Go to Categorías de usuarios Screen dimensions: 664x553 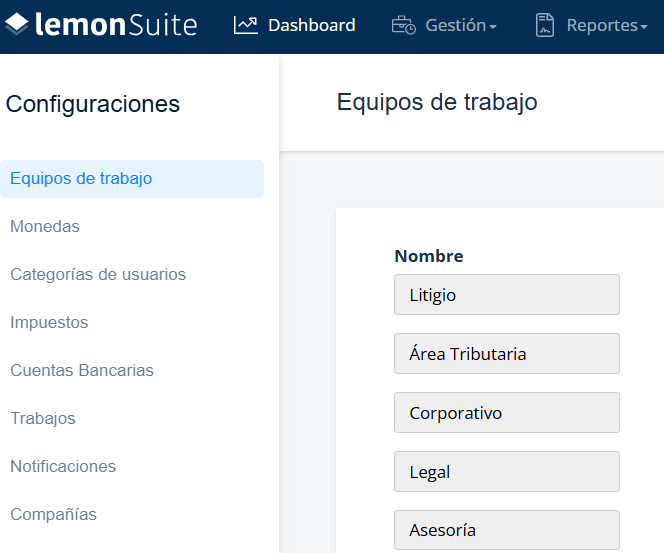[x=98, y=274]
